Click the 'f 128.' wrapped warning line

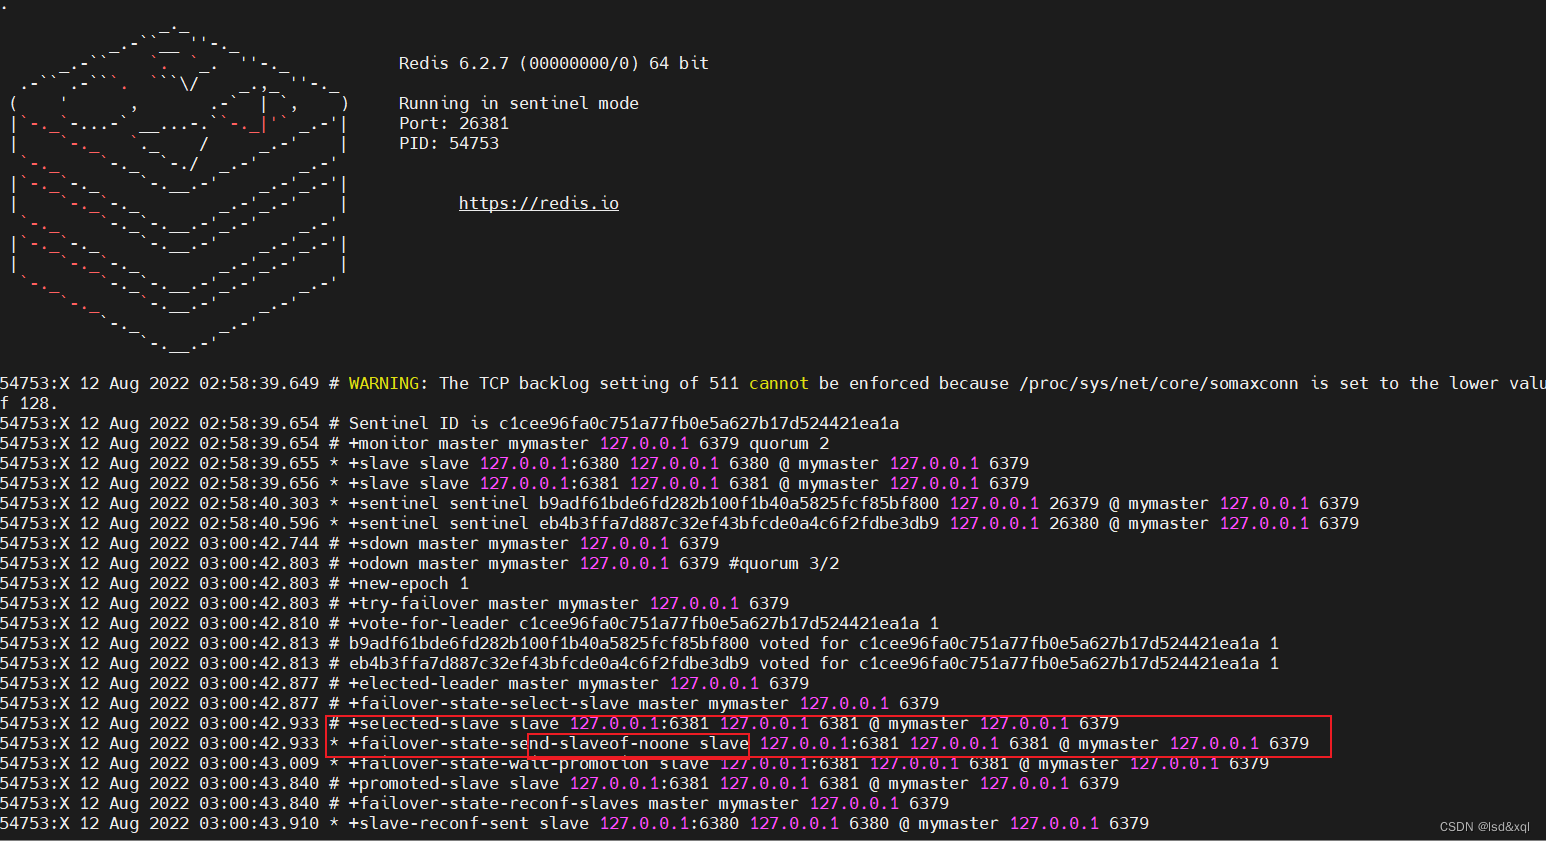click(x=29, y=403)
